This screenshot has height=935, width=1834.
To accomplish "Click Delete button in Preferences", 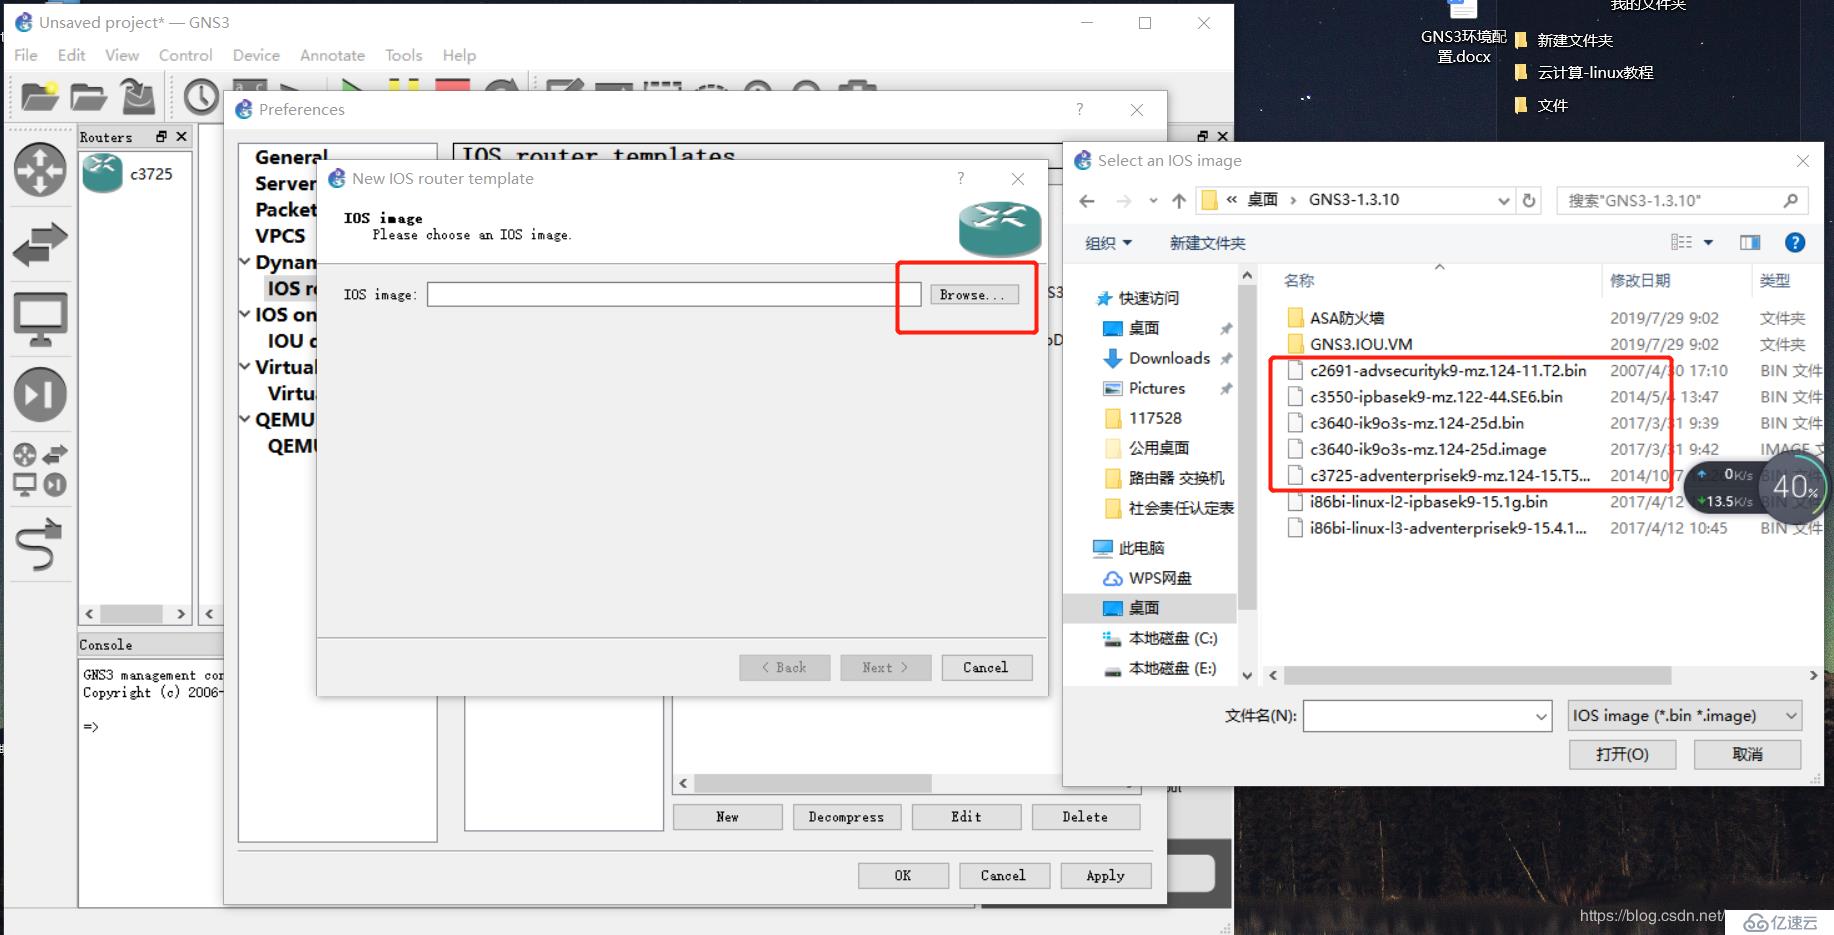I will coord(1085,817).
